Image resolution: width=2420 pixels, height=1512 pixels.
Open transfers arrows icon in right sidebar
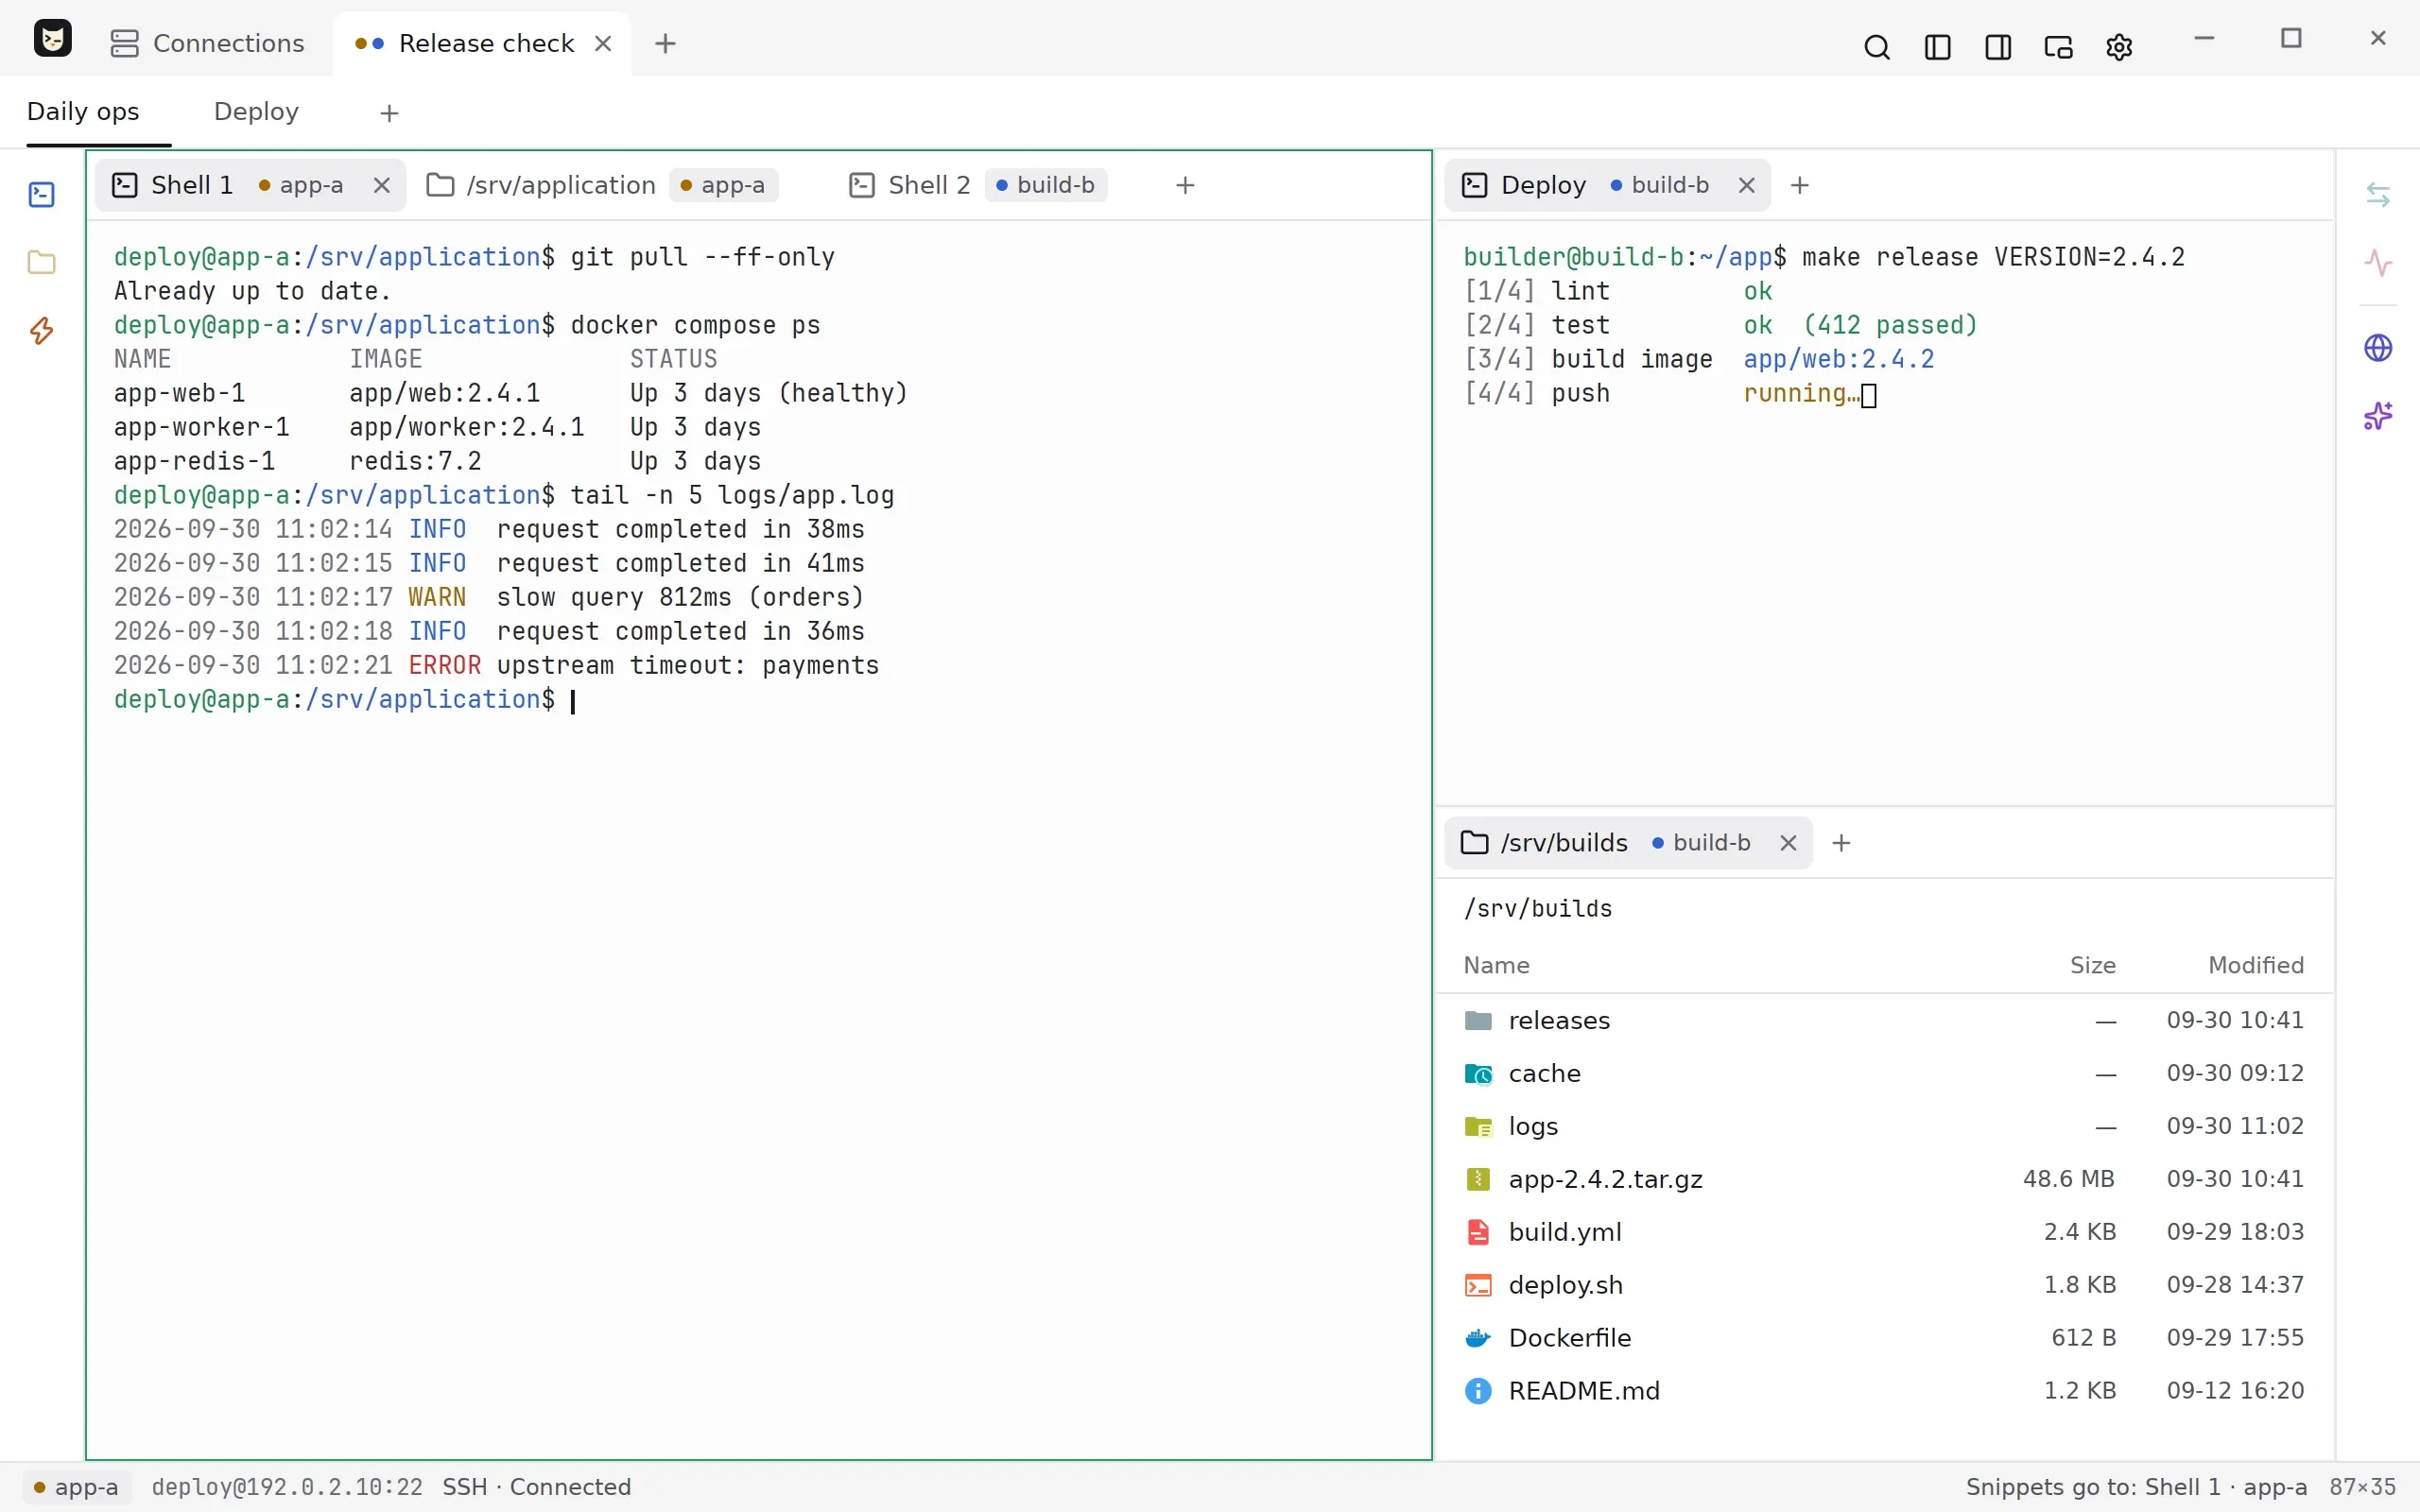(x=2378, y=194)
